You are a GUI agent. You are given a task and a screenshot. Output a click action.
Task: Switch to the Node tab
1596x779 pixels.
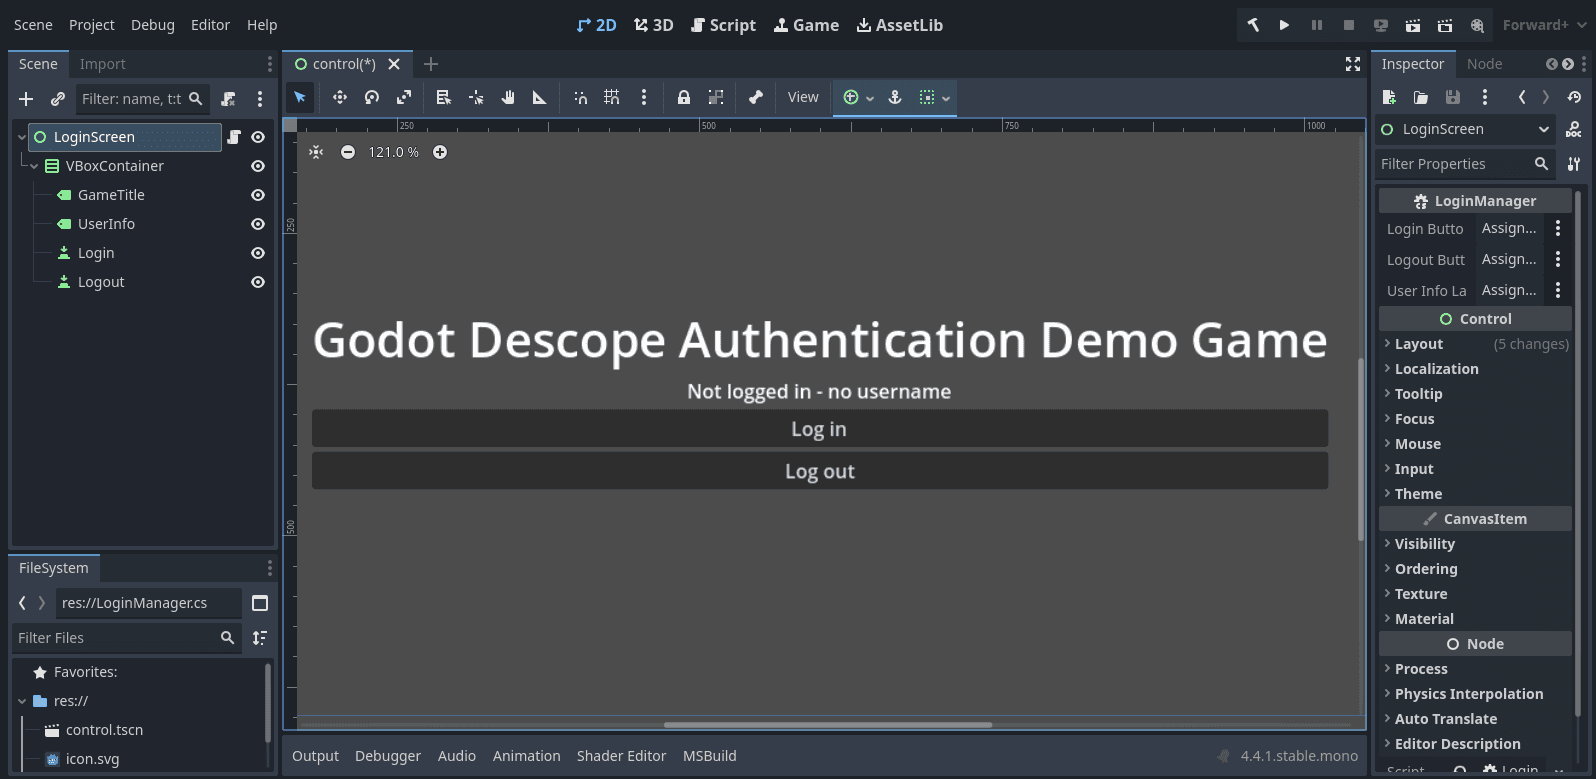(1484, 64)
